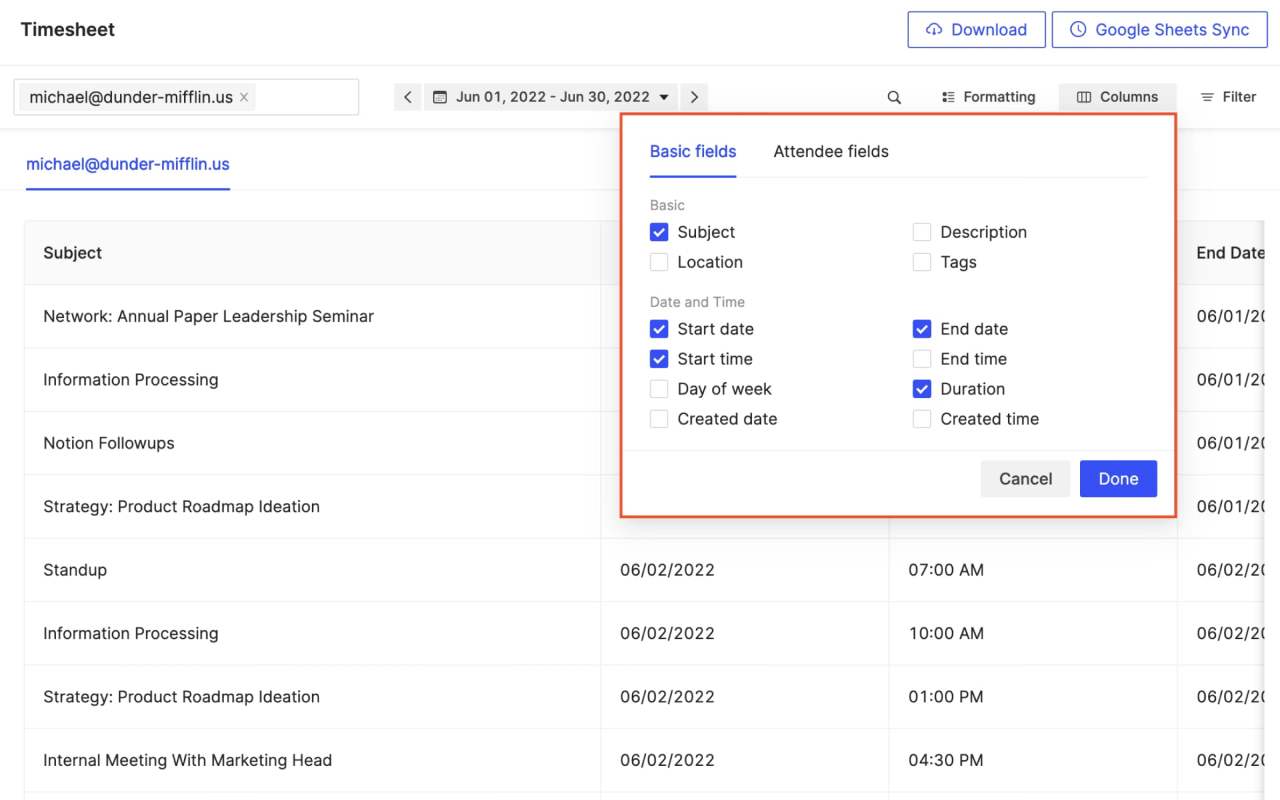The width and height of the screenshot is (1280, 800).
Task: Uncheck the Subject checkbox
Action: (x=659, y=232)
